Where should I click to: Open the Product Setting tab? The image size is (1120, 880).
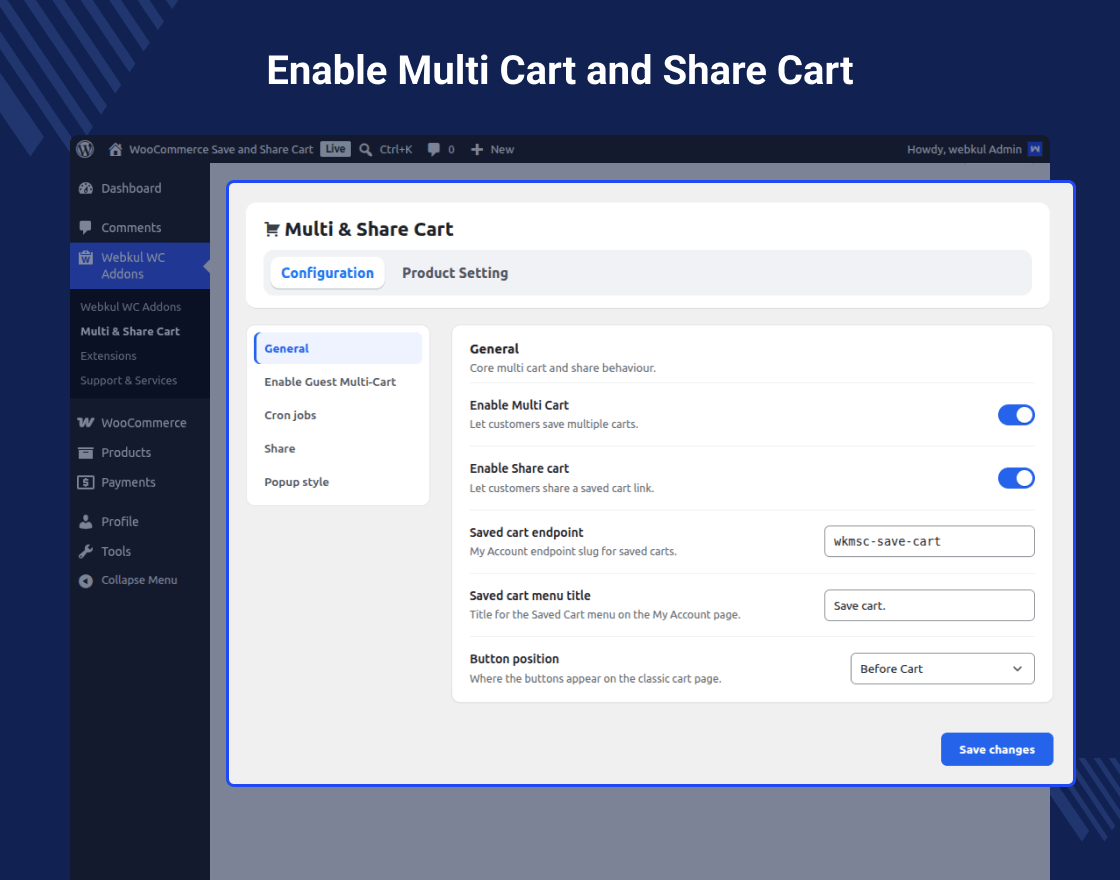pos(455,273)
